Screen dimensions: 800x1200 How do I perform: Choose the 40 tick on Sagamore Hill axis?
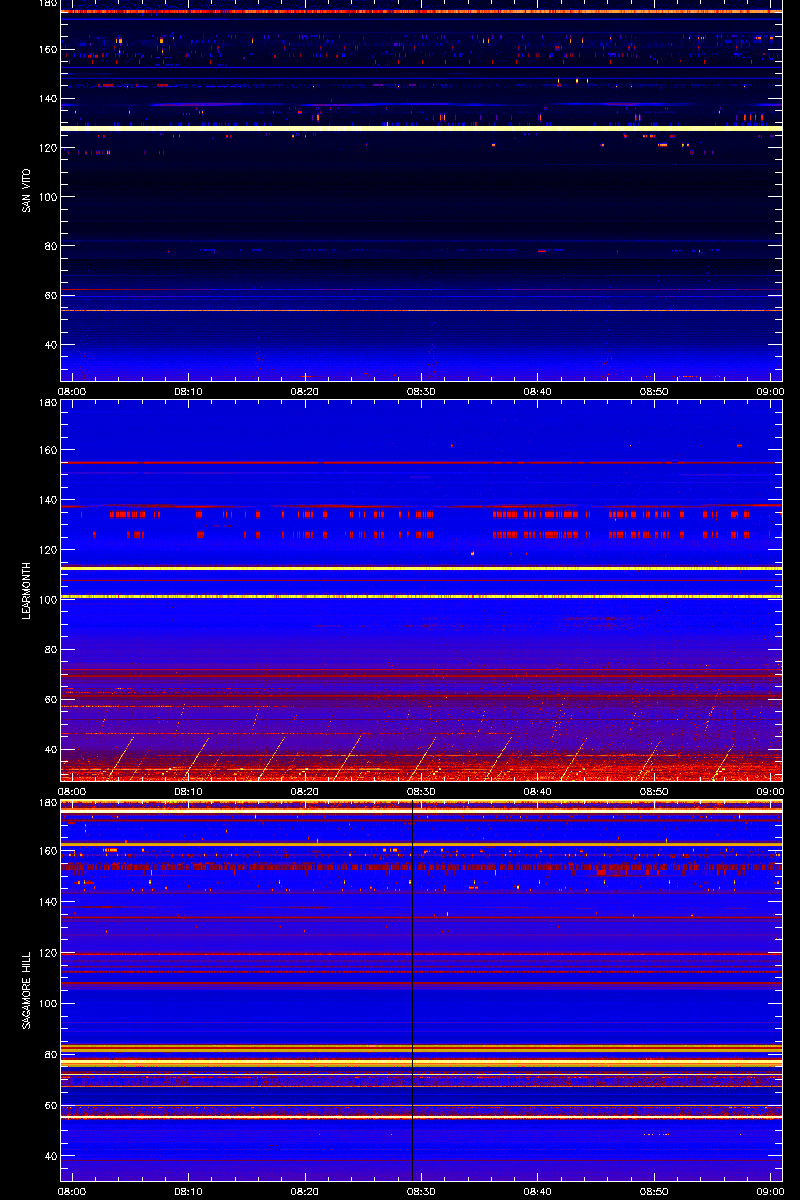[x=52, y=1155]
